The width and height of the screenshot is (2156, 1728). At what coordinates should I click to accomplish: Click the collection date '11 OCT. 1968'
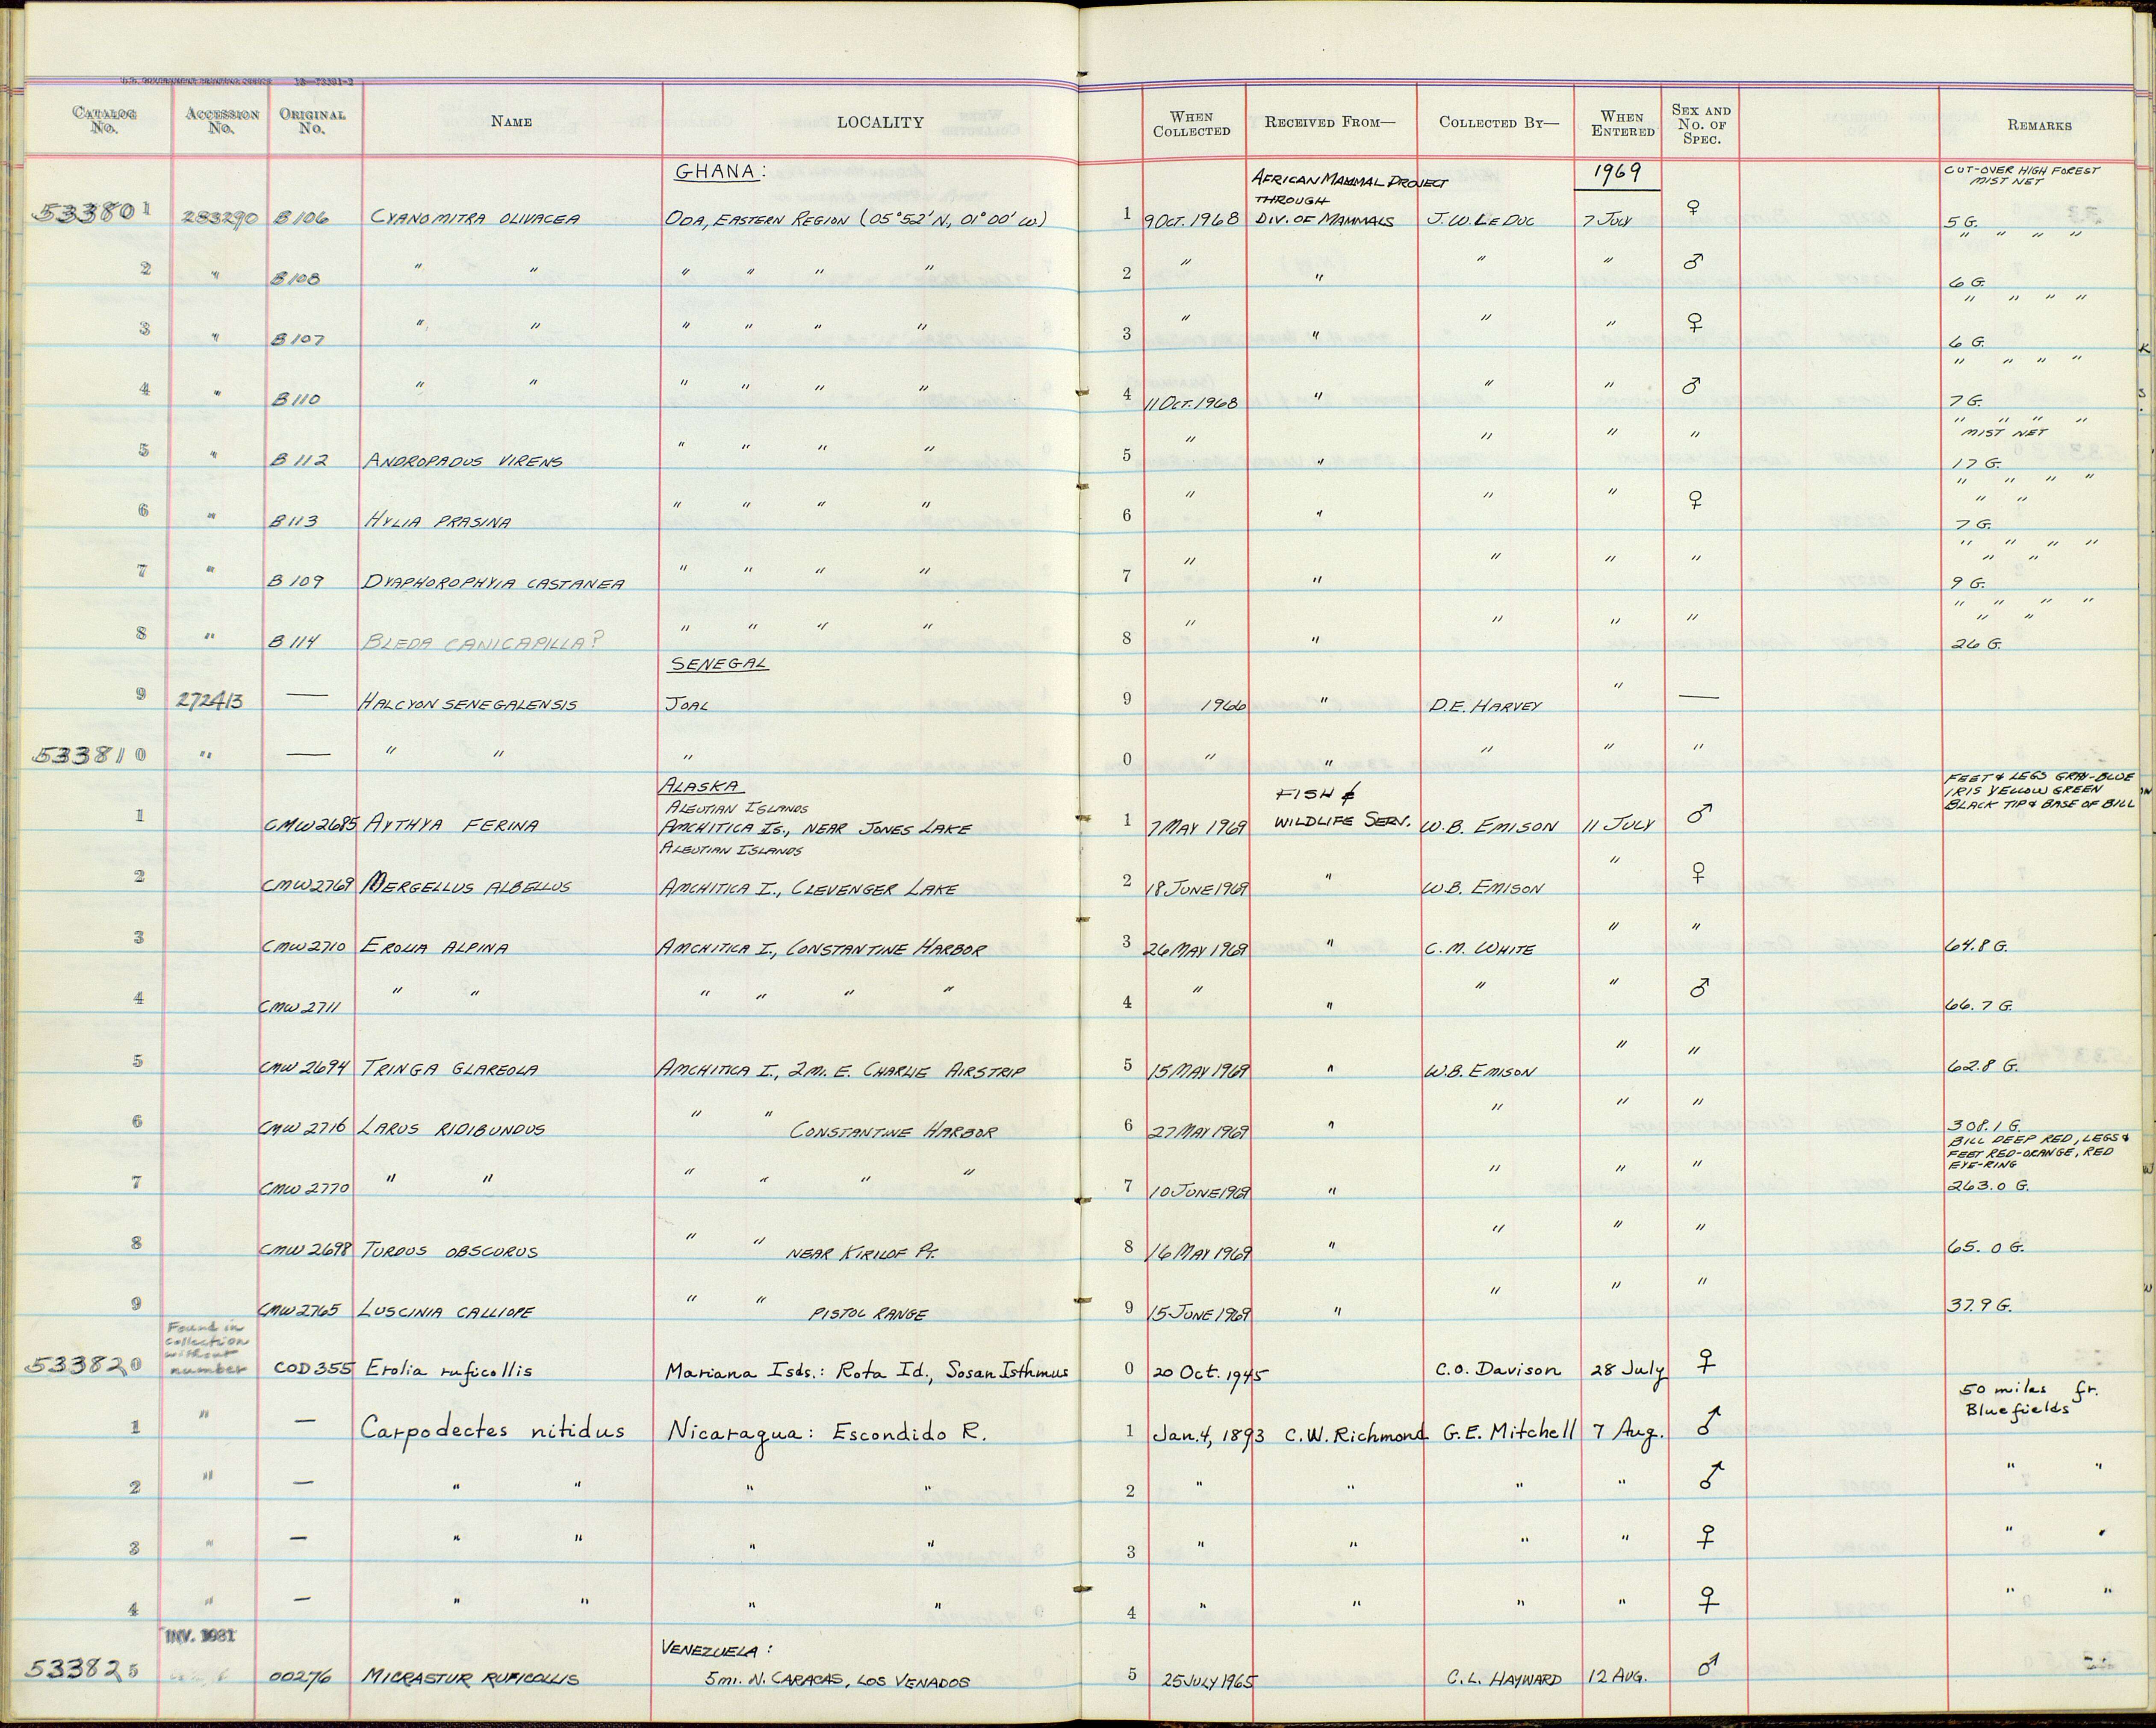[x=1192, y=403]
